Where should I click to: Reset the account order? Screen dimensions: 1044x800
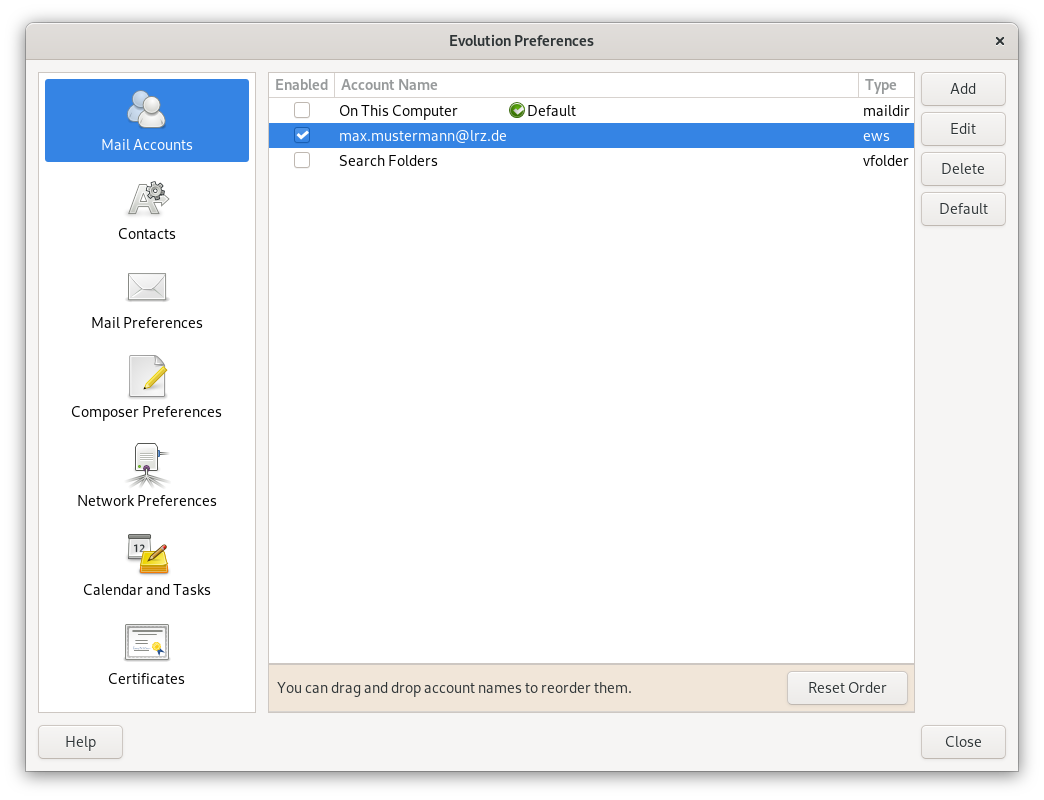click(847, 688)
